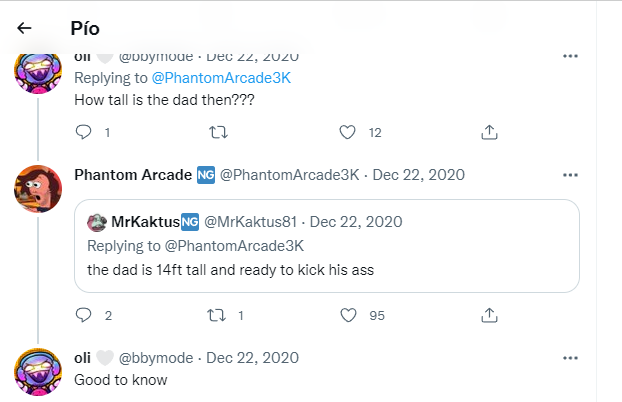Open Phantom Arcade's profile name
622x402 pixels.
(133, 174)
